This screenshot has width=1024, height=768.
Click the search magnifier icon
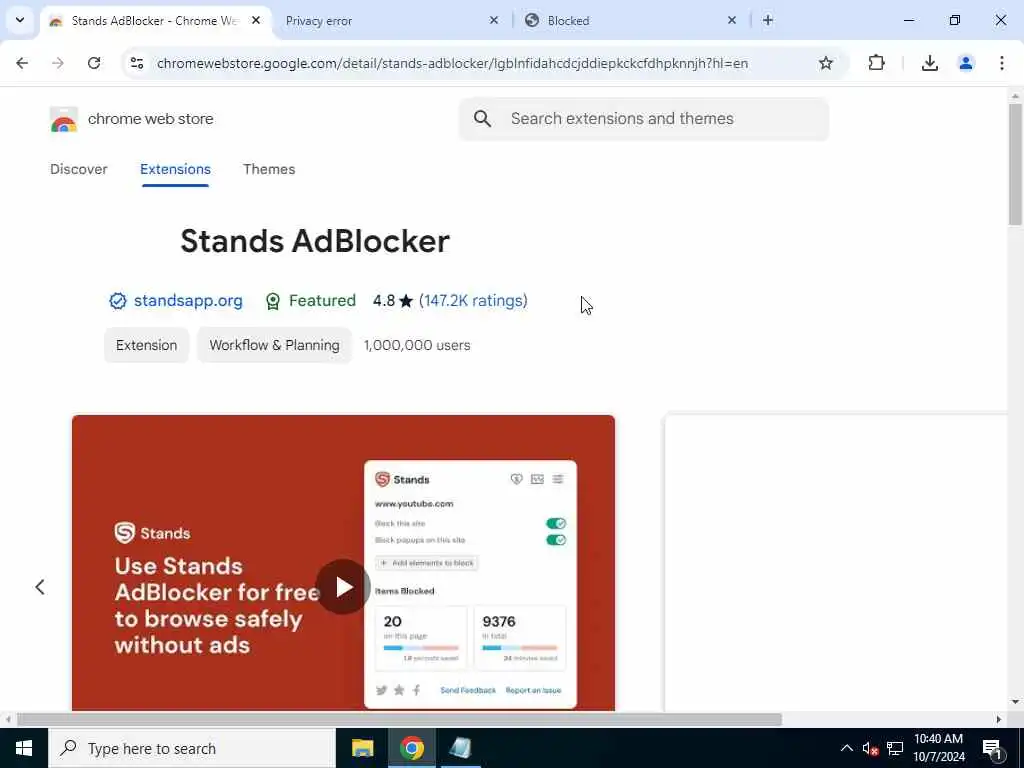pyautogui.click(x=483, y=119)
